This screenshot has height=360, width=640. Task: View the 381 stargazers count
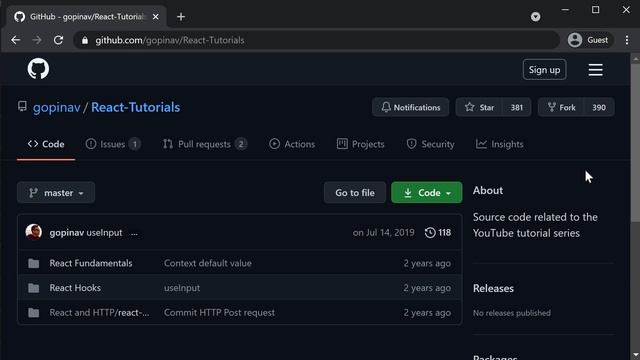[517, 107]
